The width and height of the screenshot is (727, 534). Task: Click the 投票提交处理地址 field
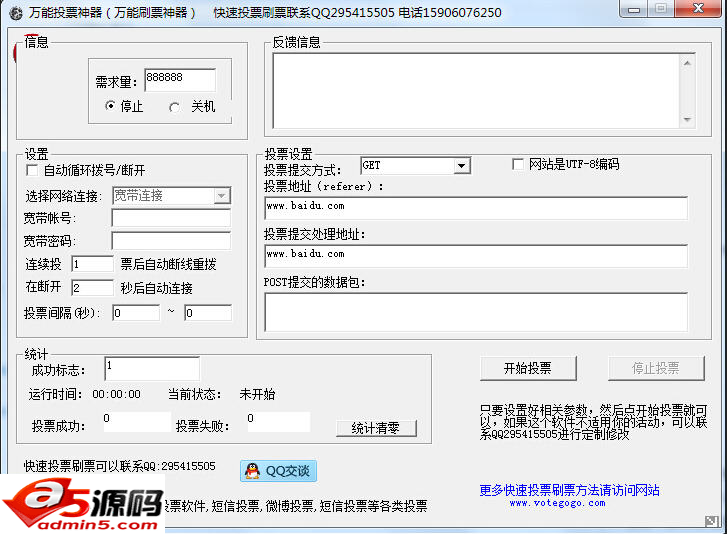click(476, 256)
